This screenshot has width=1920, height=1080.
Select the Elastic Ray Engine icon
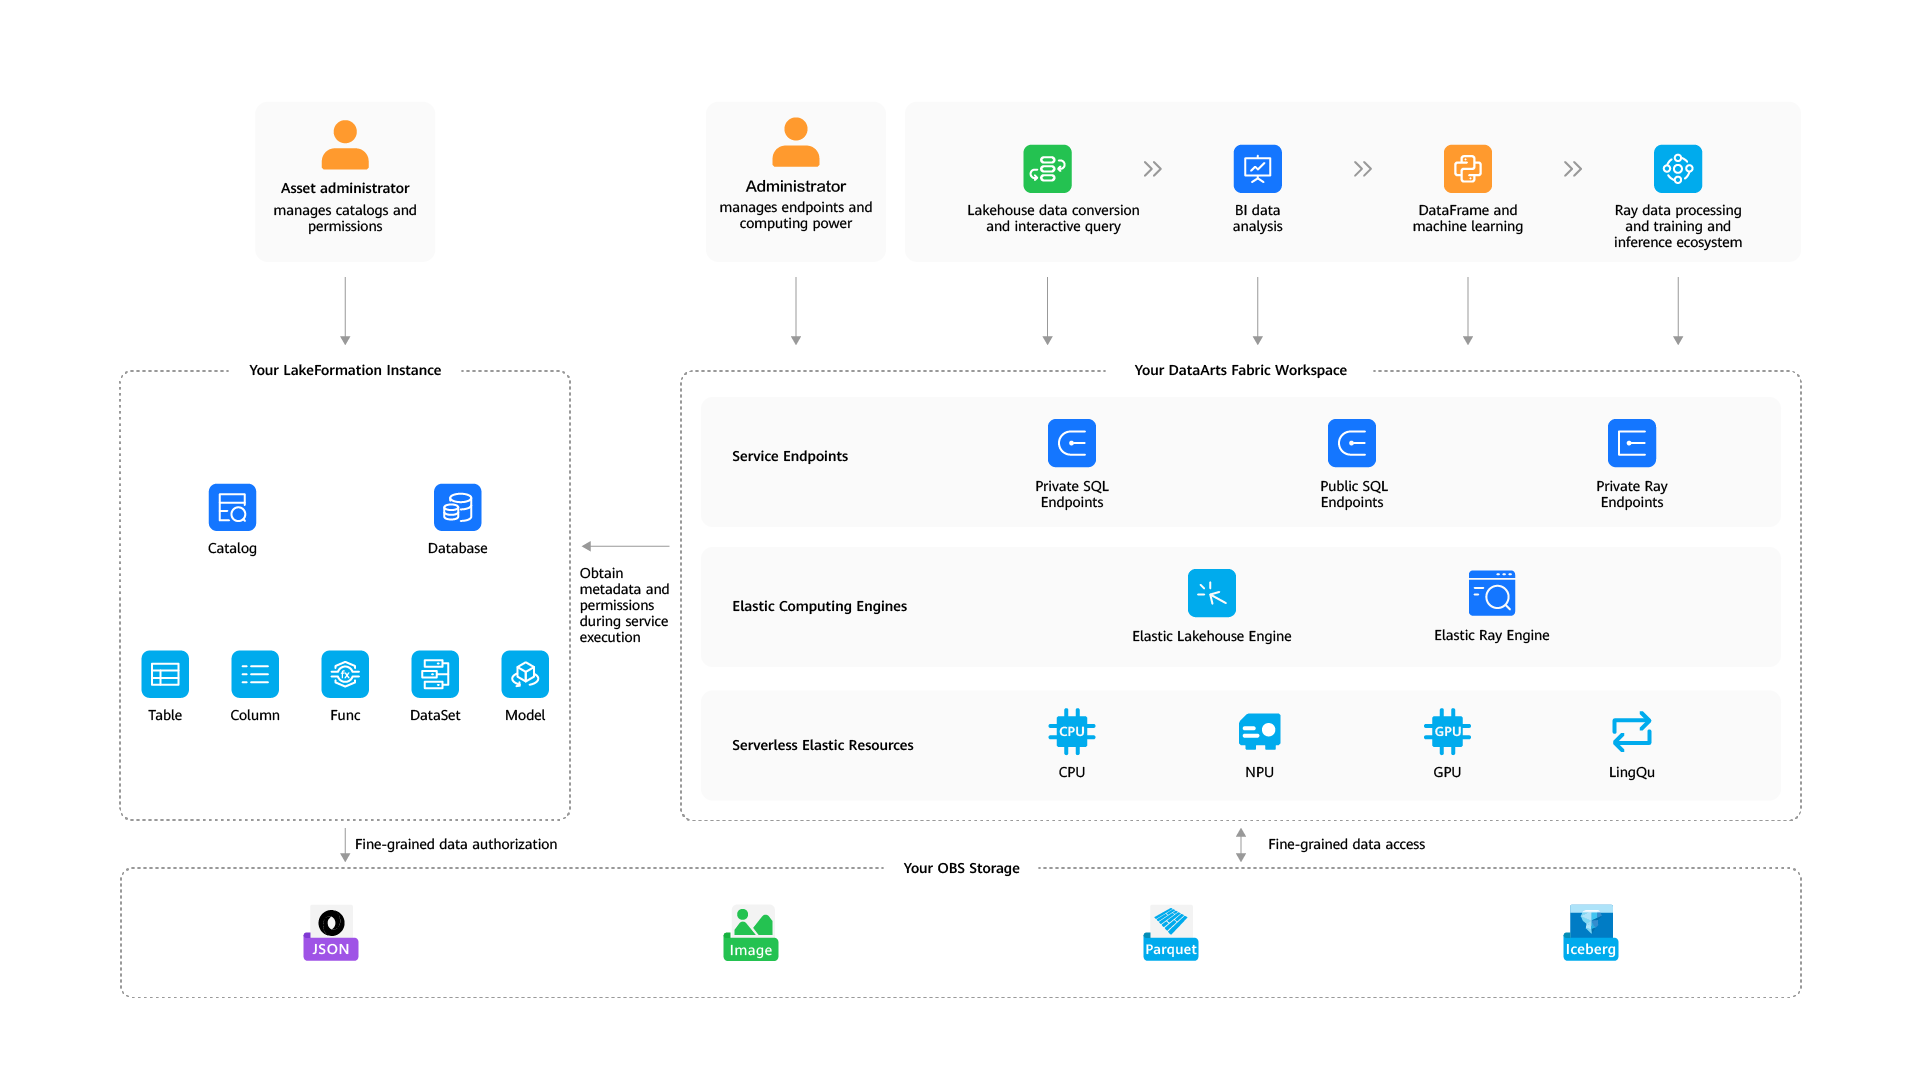(1491, 593)
